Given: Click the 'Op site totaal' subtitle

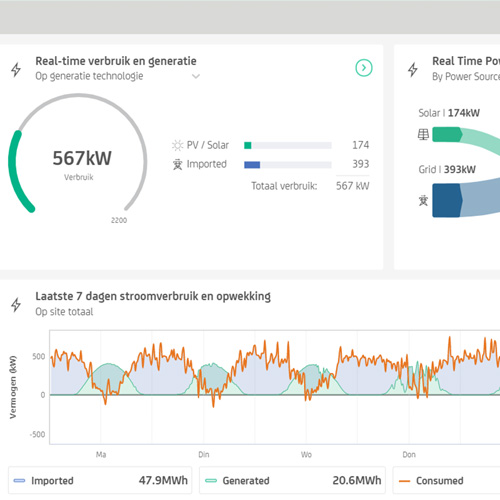Looking at the screenshot, I should tap(64, 312).
